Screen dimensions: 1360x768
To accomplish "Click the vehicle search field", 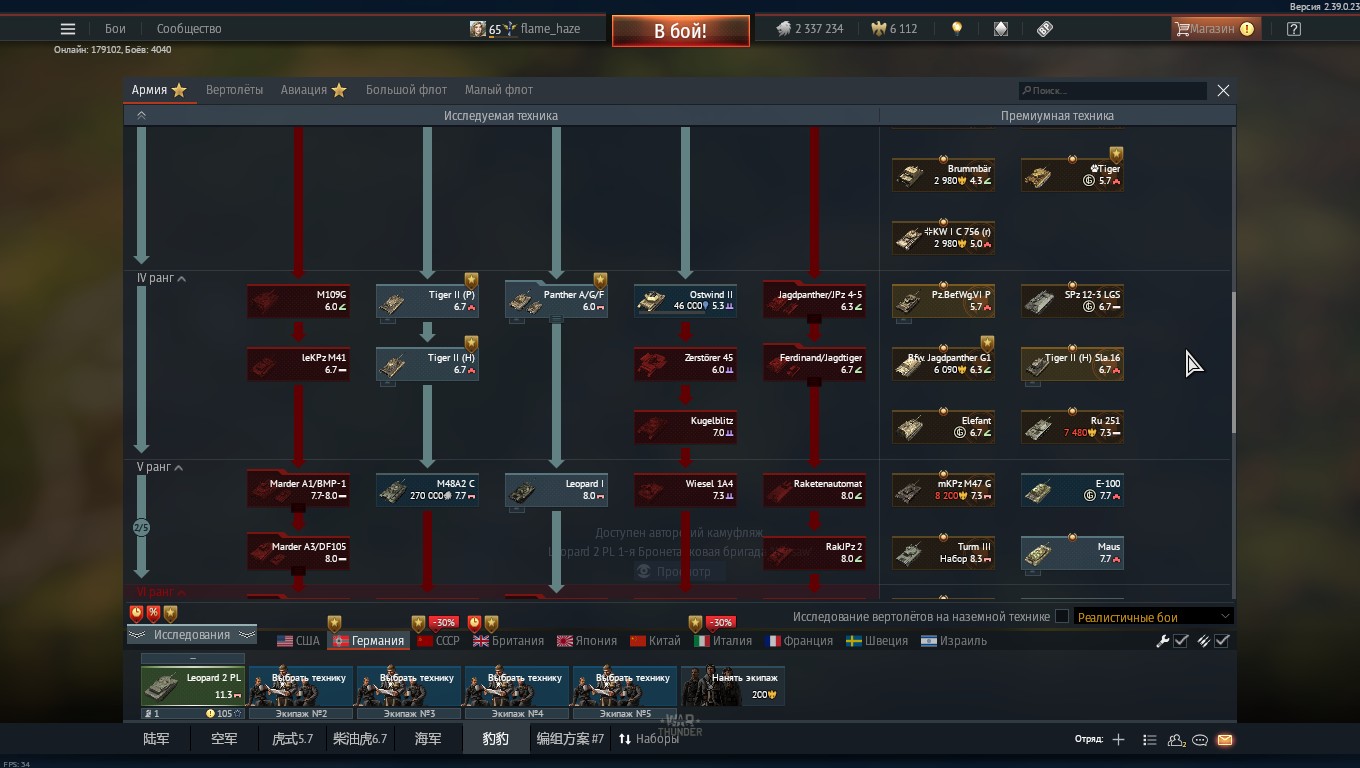I will 1113,91.
